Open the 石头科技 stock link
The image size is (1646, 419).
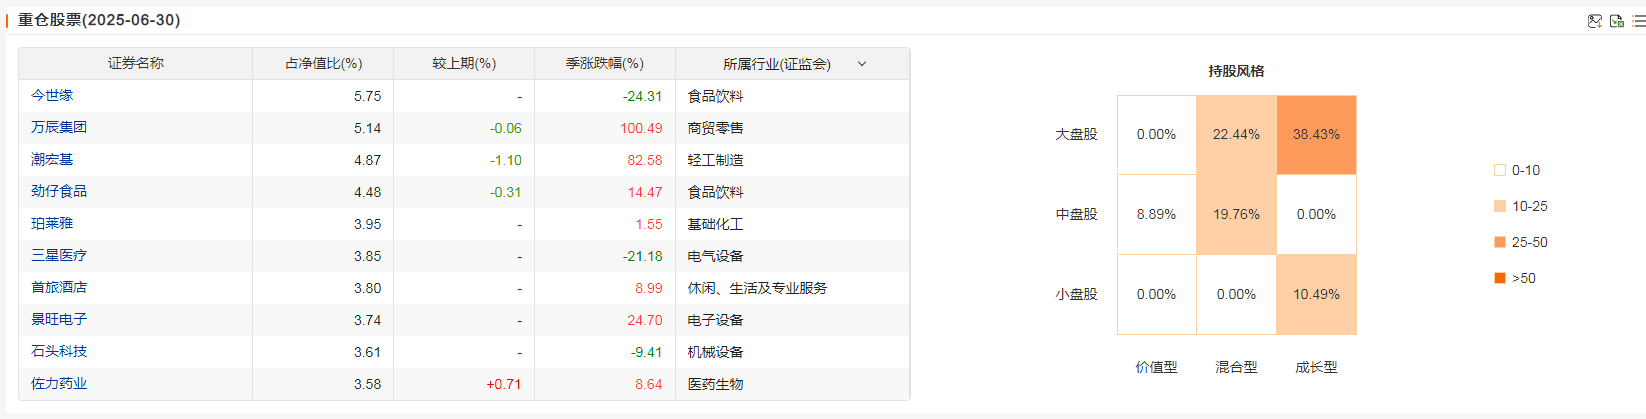59,352
